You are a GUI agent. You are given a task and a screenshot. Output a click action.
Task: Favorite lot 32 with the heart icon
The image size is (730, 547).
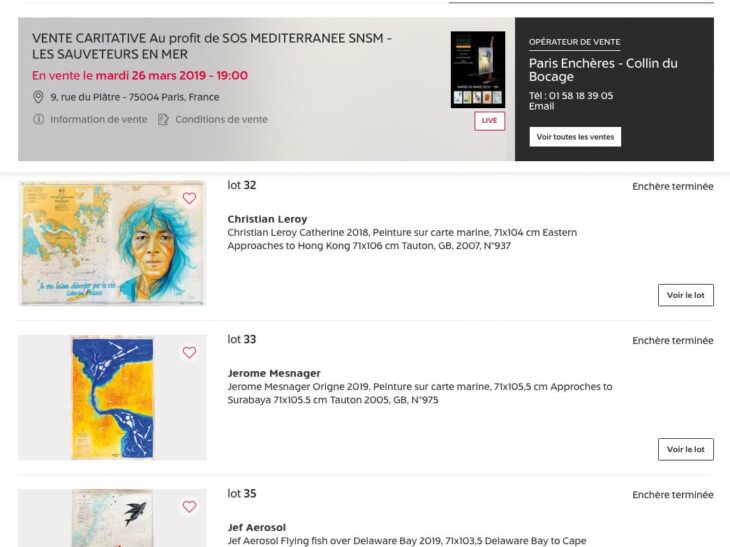[x=189, y=198]
